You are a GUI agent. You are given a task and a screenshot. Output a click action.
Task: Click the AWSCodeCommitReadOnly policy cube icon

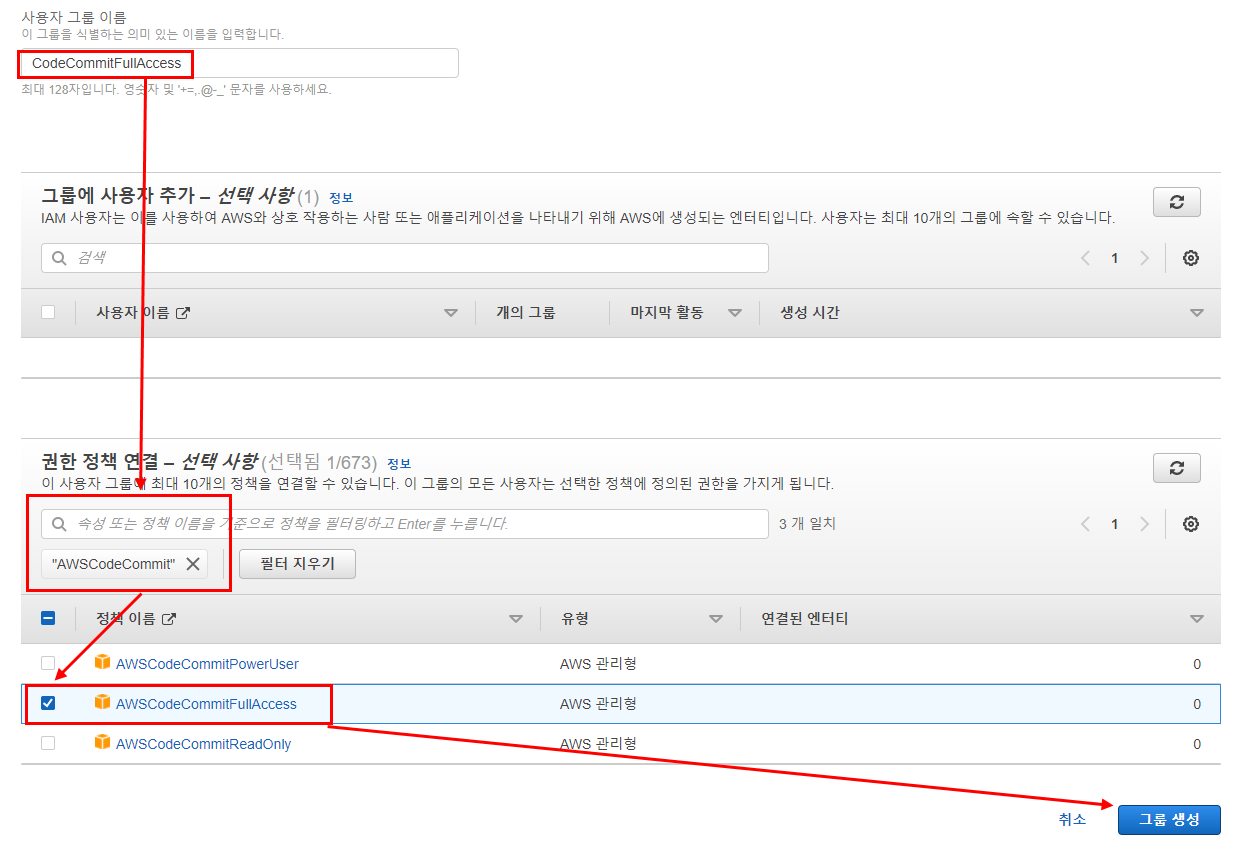102,742
